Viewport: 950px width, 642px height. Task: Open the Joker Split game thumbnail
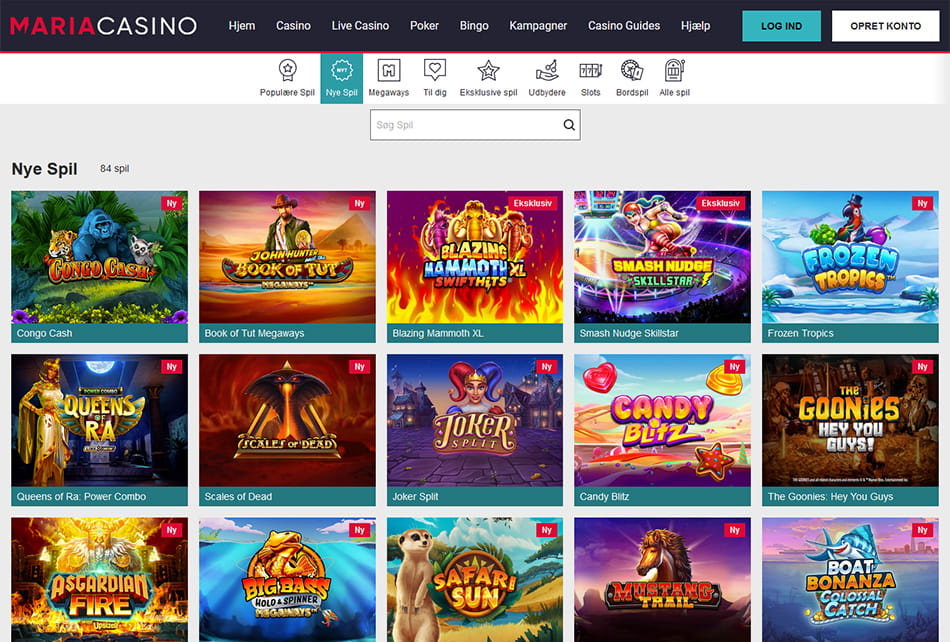coord(475,420)
